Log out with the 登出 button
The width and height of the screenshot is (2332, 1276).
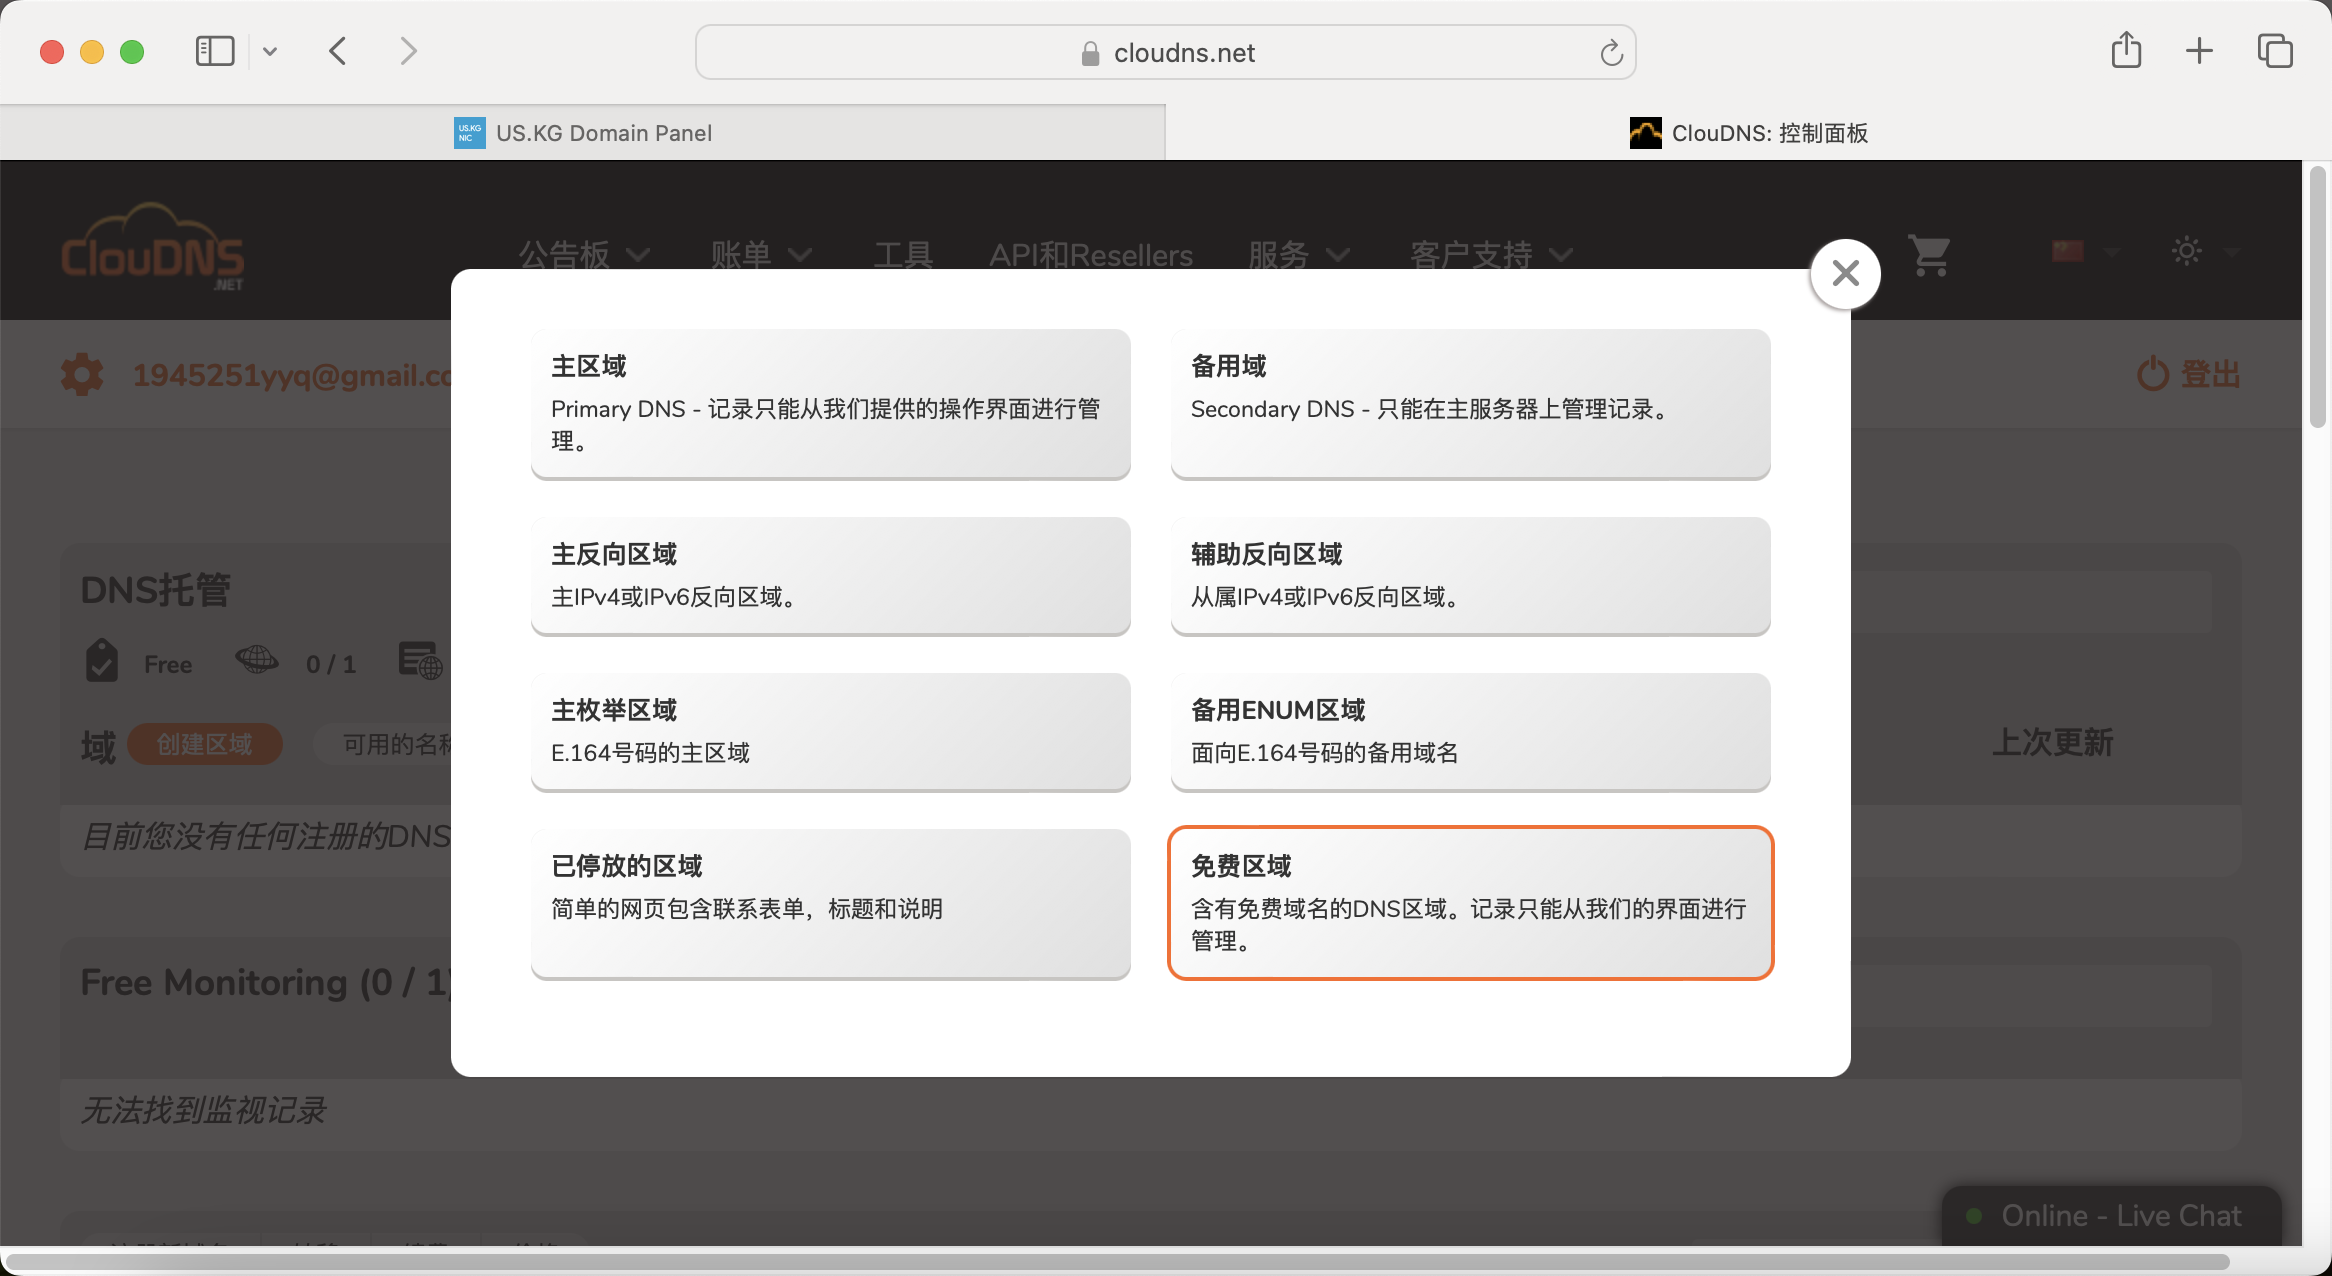[2188, 375]
